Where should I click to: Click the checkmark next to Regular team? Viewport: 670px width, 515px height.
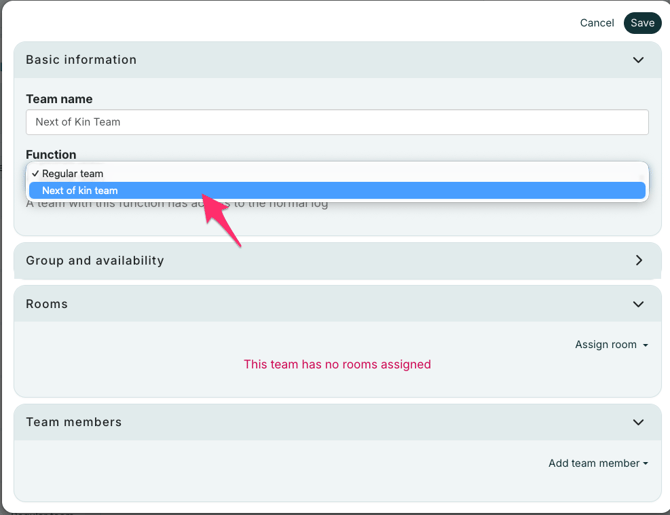point(35,174)
